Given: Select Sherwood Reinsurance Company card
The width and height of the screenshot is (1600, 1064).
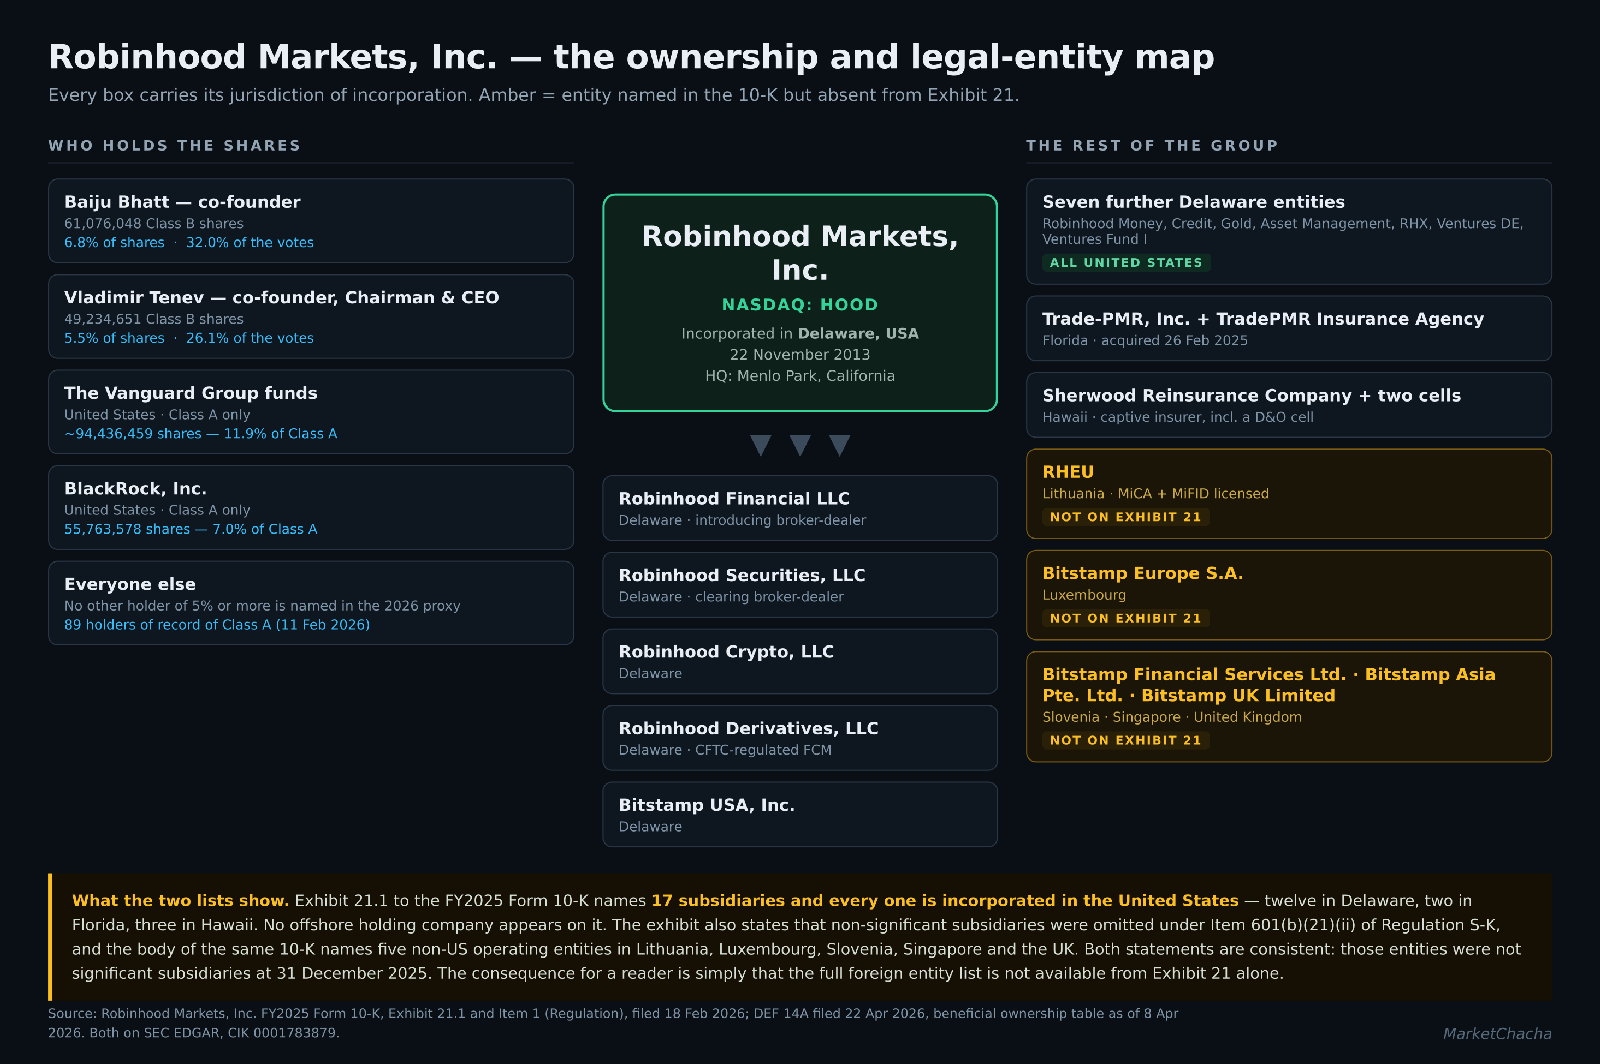Looking at the screenshot, I should click(x=1289, y=405).
